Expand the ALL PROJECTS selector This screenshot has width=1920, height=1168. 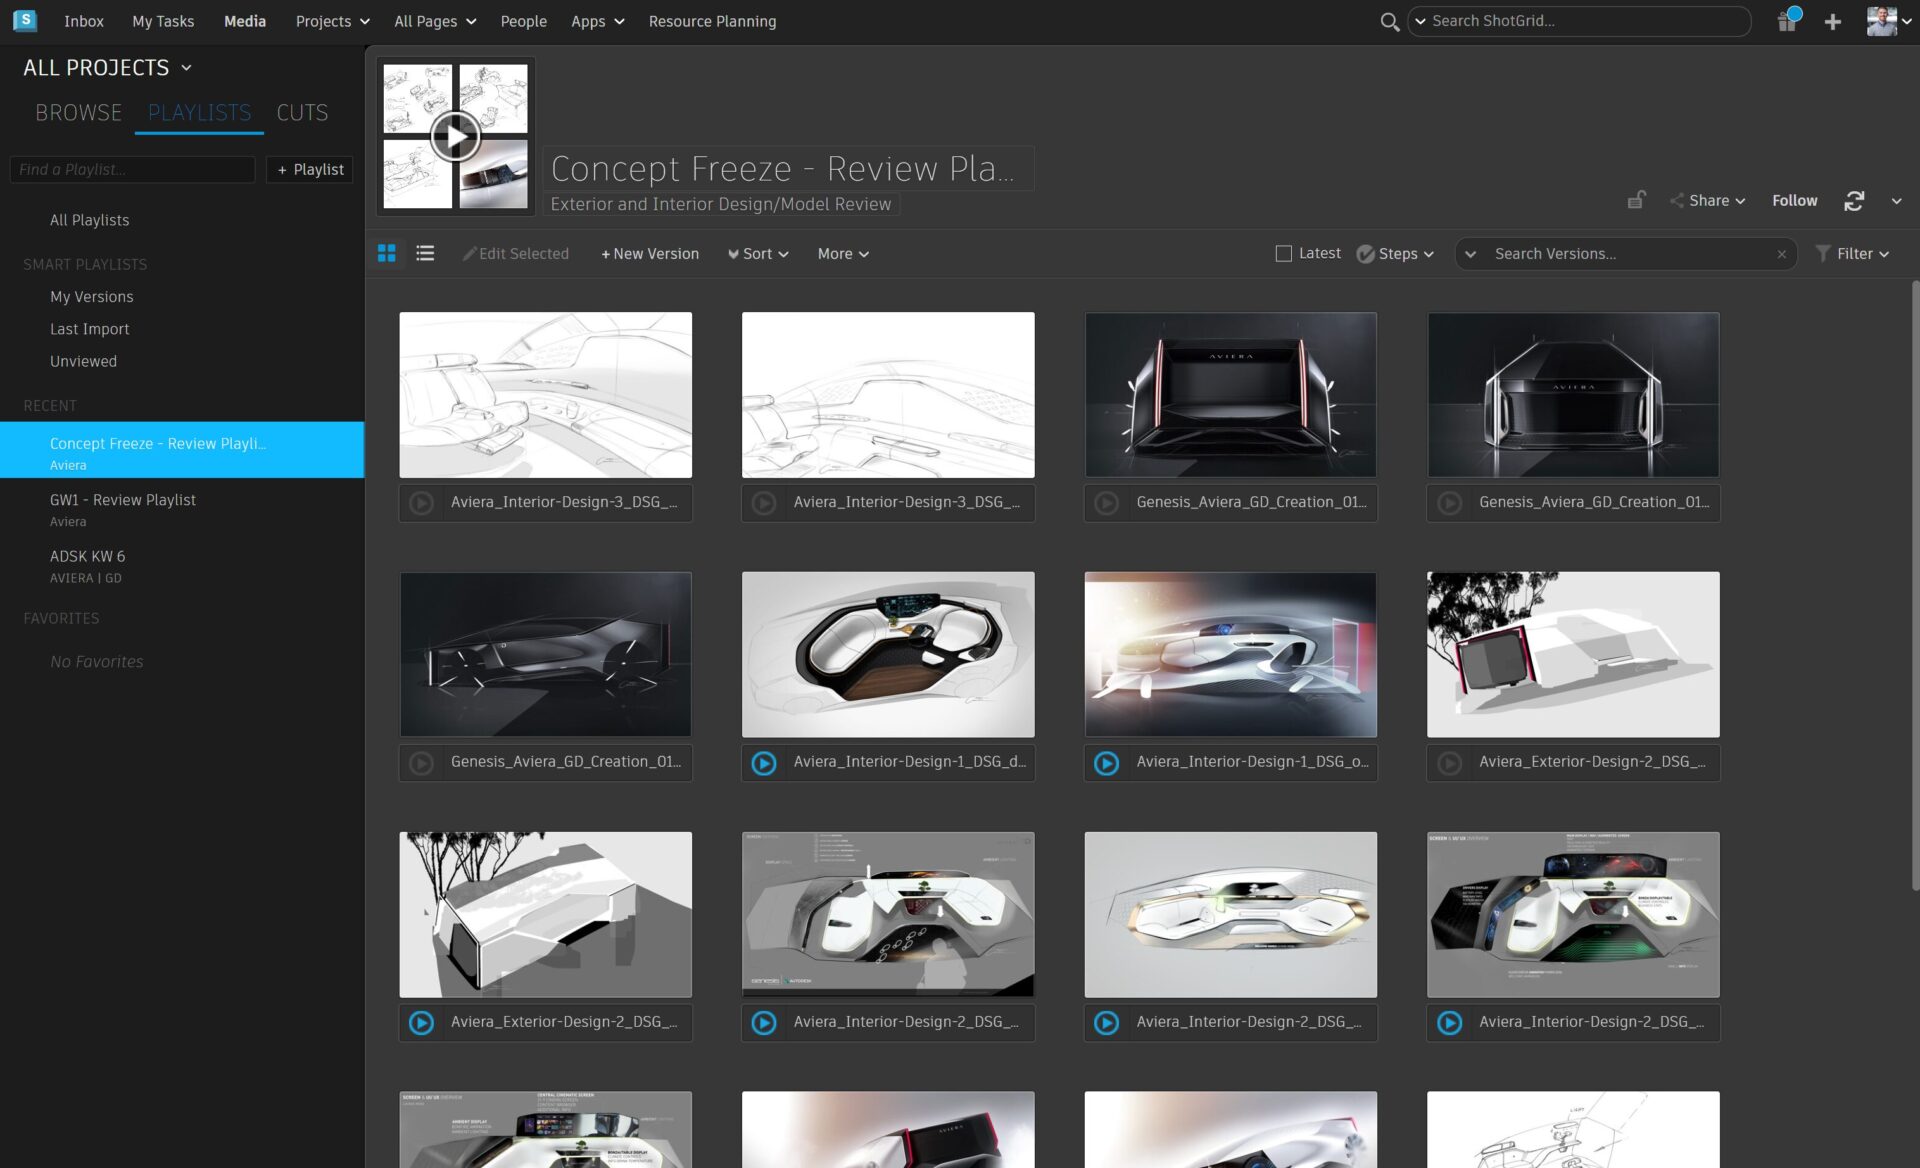click(x=107, y=68)
